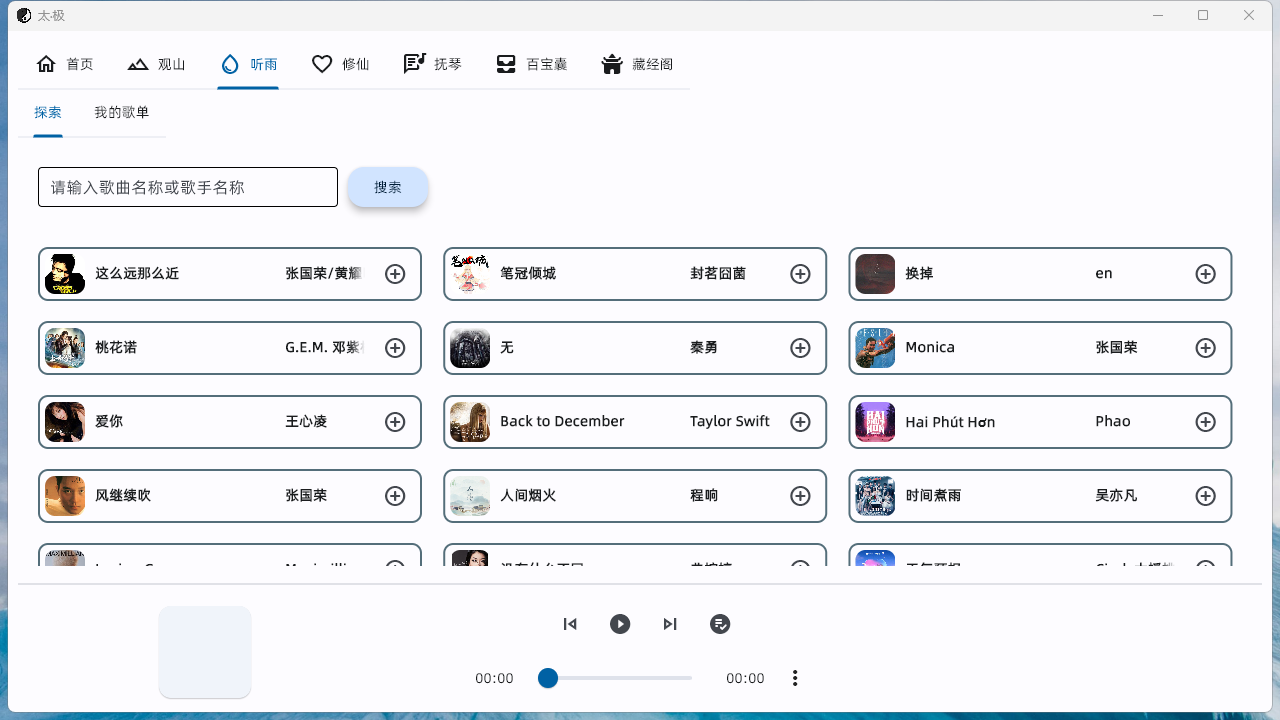Image resolution: width=1280 pixels, height=720 pixels.
Task: Click Hai Phút Hơn album cover
Action: (x=875, y=422)
